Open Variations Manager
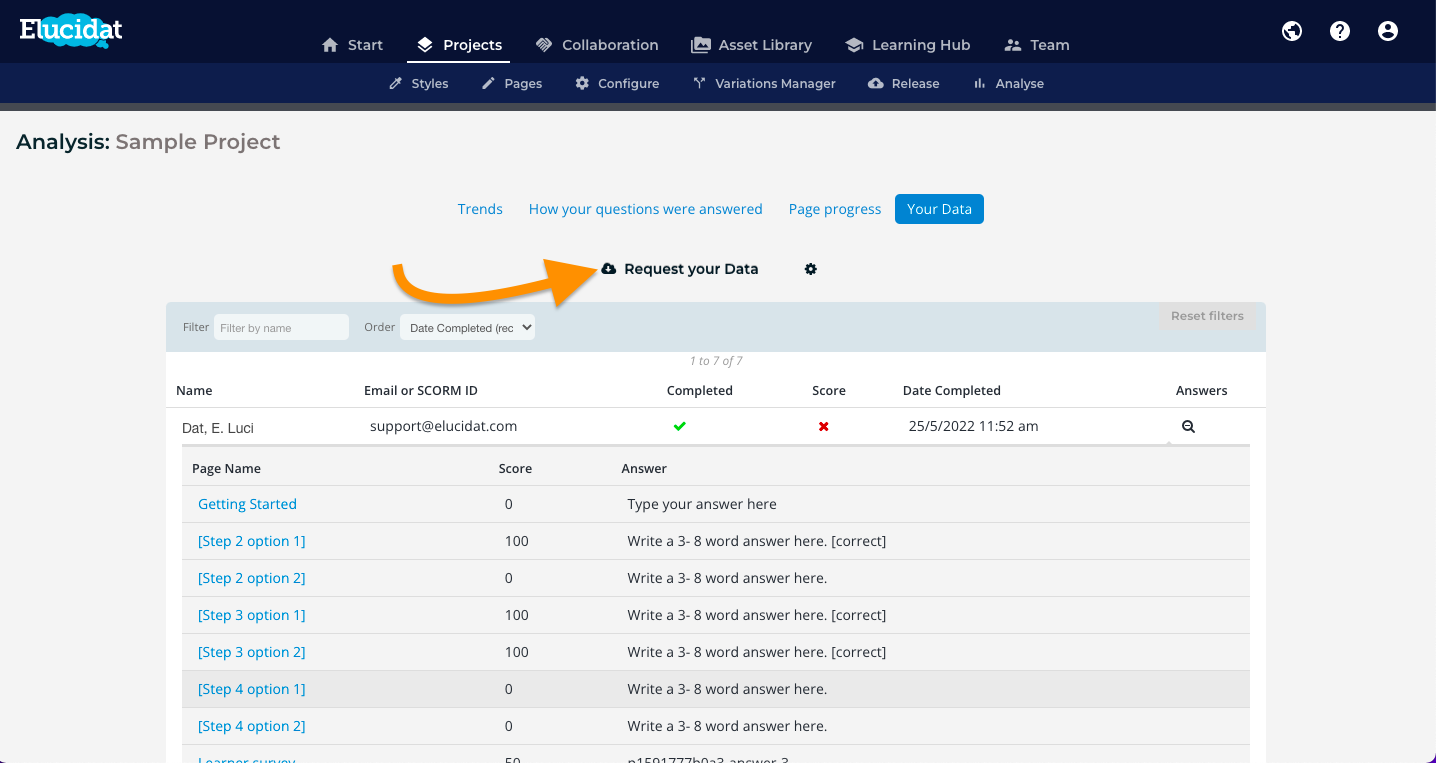 pos(764,84)
